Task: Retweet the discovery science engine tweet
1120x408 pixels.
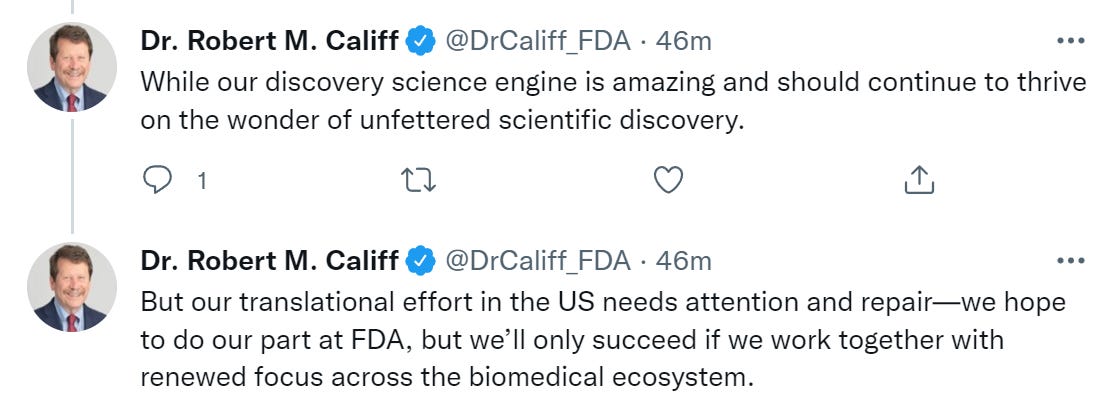Action: (418, 180)
